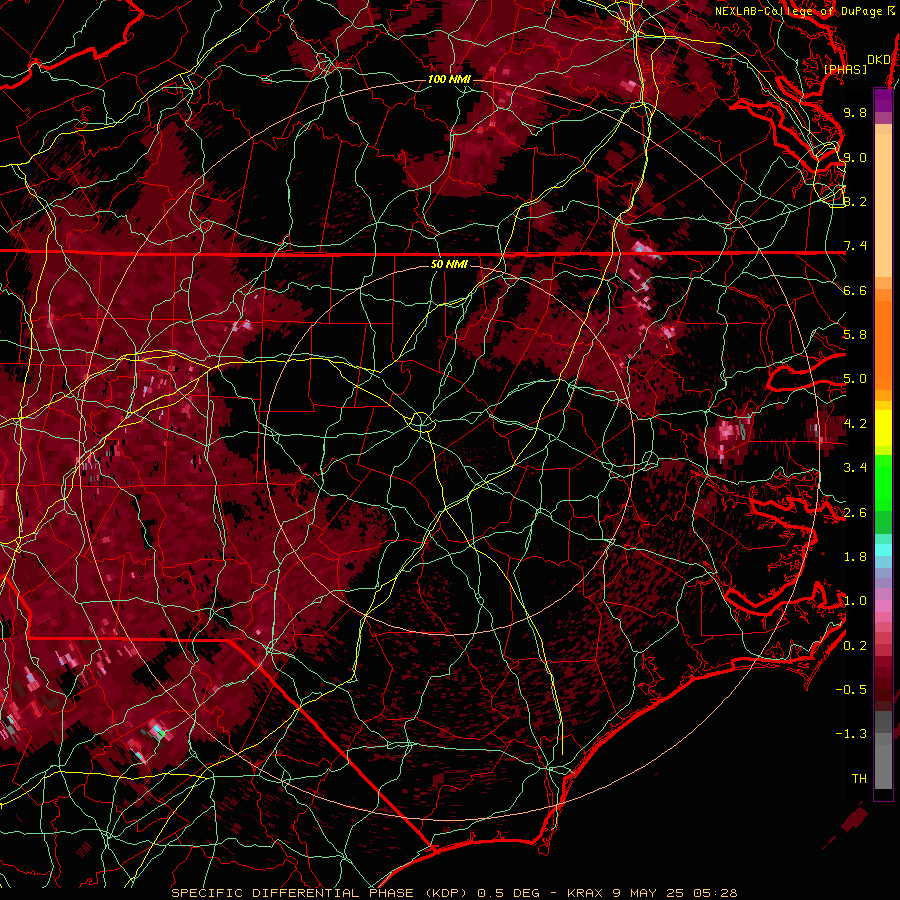Click the -1.3 value on the color scale
This screenshot has height=900, width=900.
click(851, 734)
